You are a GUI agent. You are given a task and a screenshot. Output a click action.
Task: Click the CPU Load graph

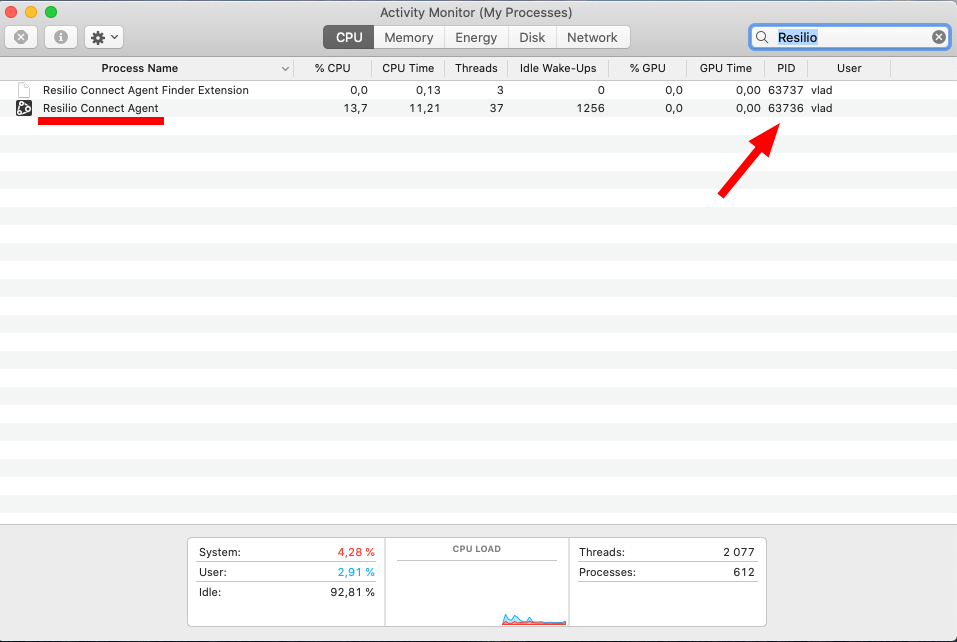pos(477,588)
